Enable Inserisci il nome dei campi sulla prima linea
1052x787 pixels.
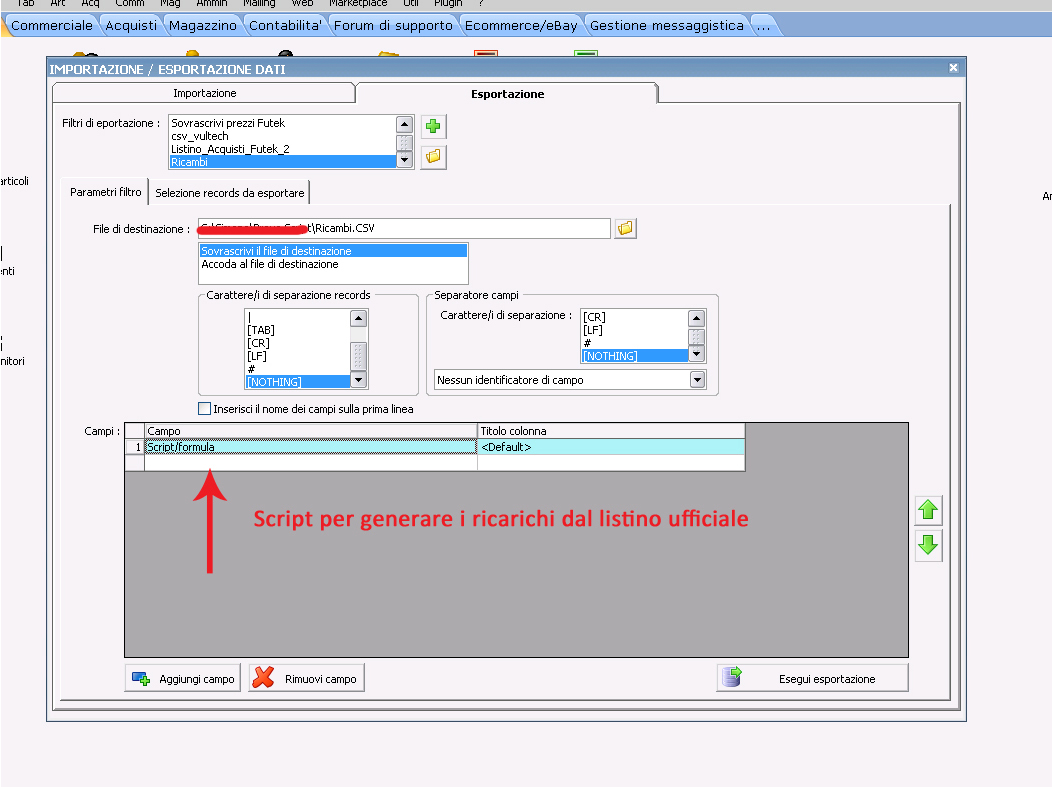tap(205, 409)
